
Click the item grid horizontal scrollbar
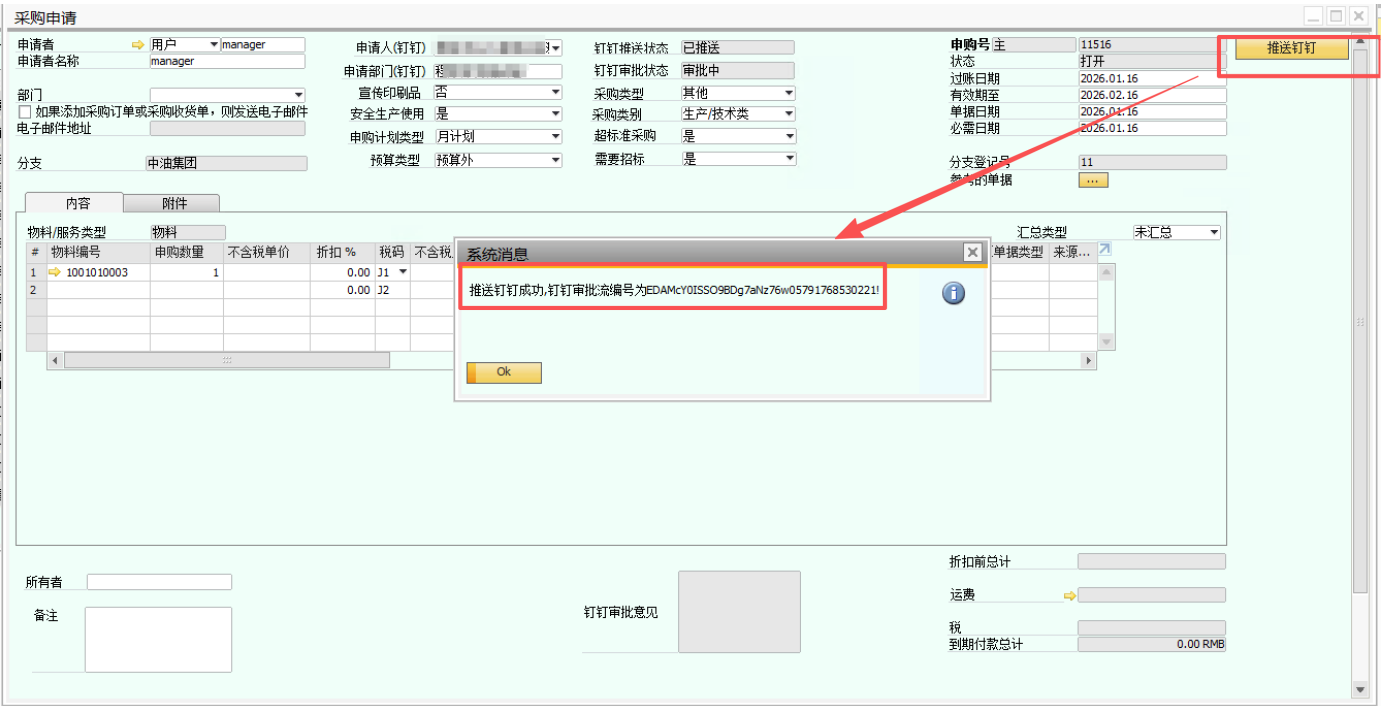click(227, 360)
